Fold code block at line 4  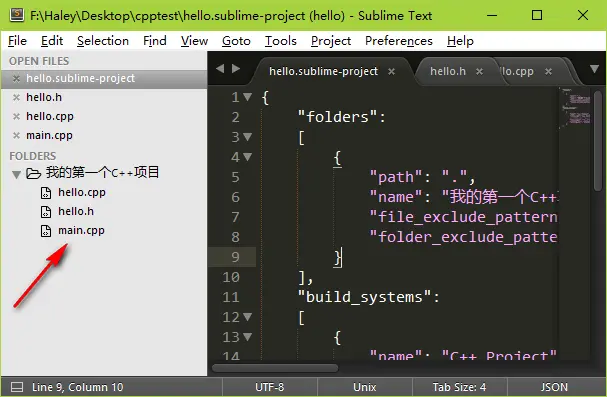pos(247,156)
